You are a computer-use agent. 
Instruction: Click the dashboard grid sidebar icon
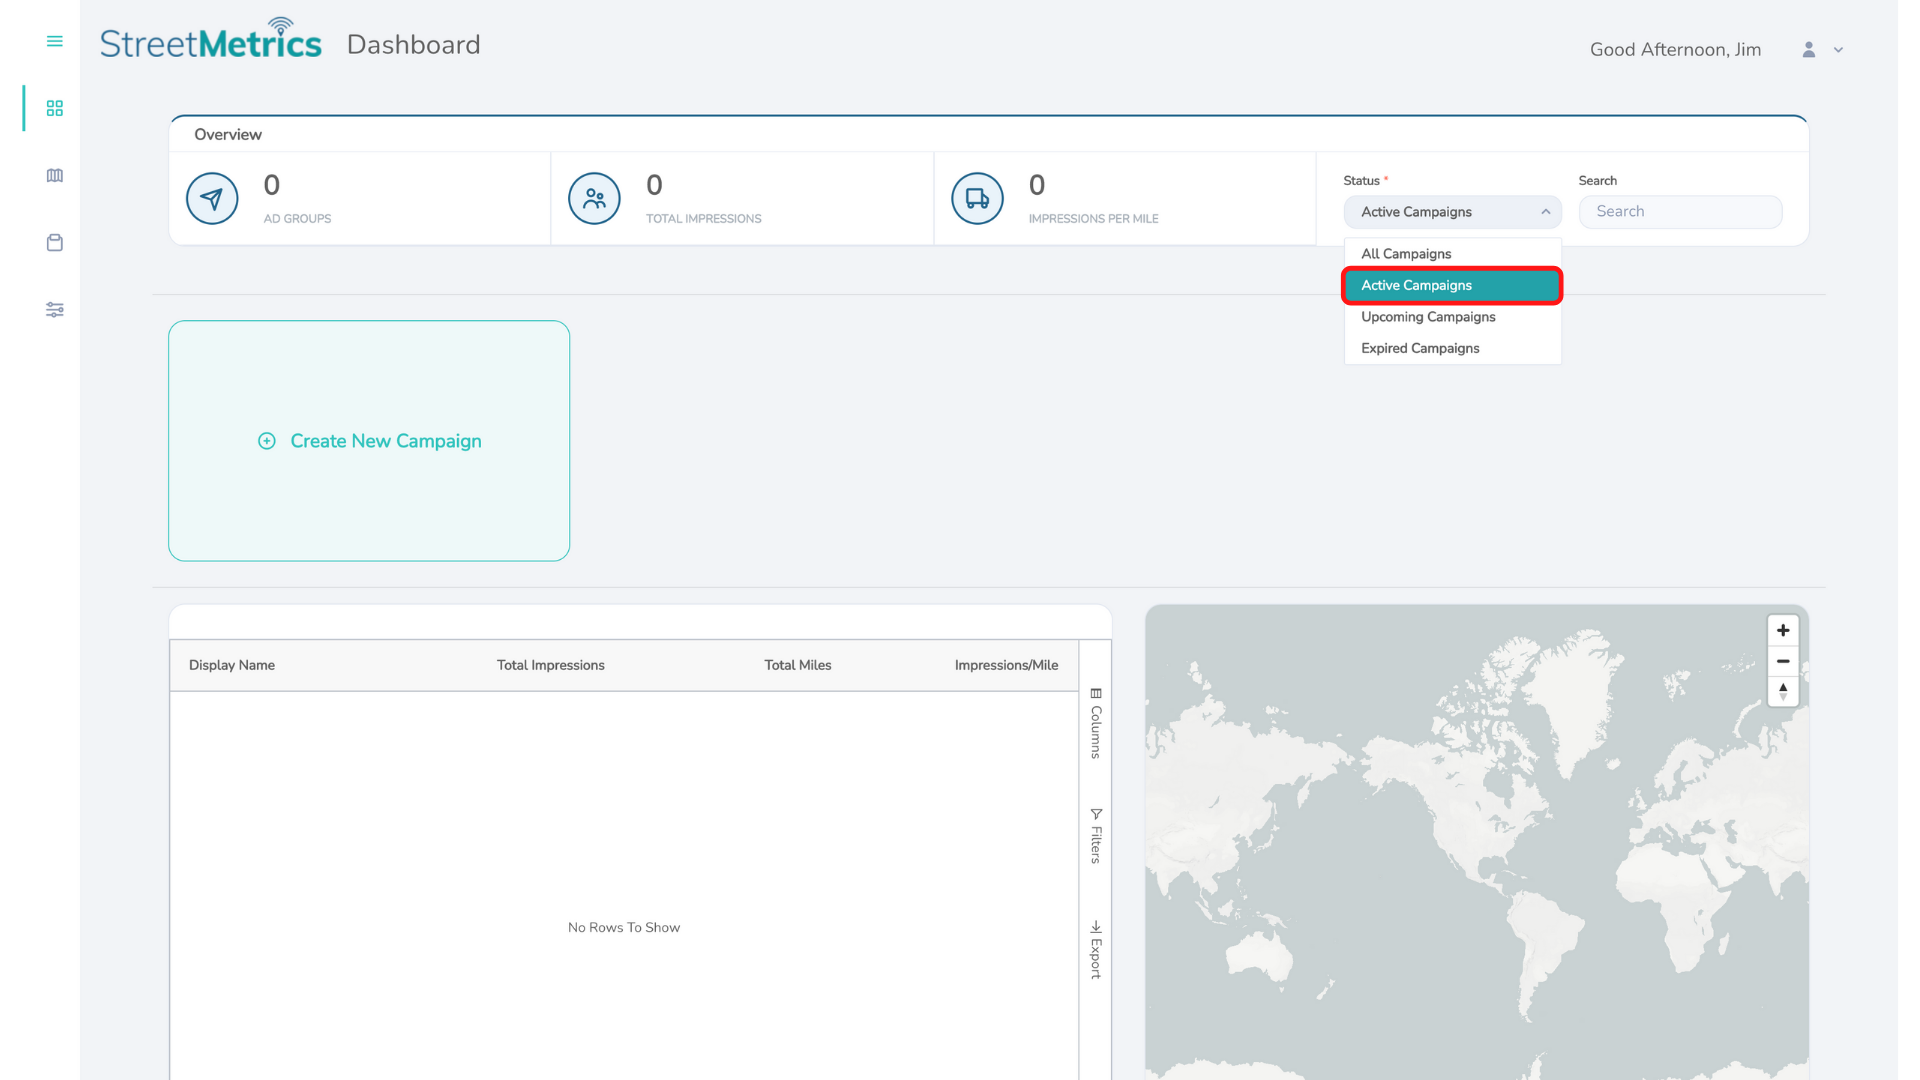click(x=54, y=108)
